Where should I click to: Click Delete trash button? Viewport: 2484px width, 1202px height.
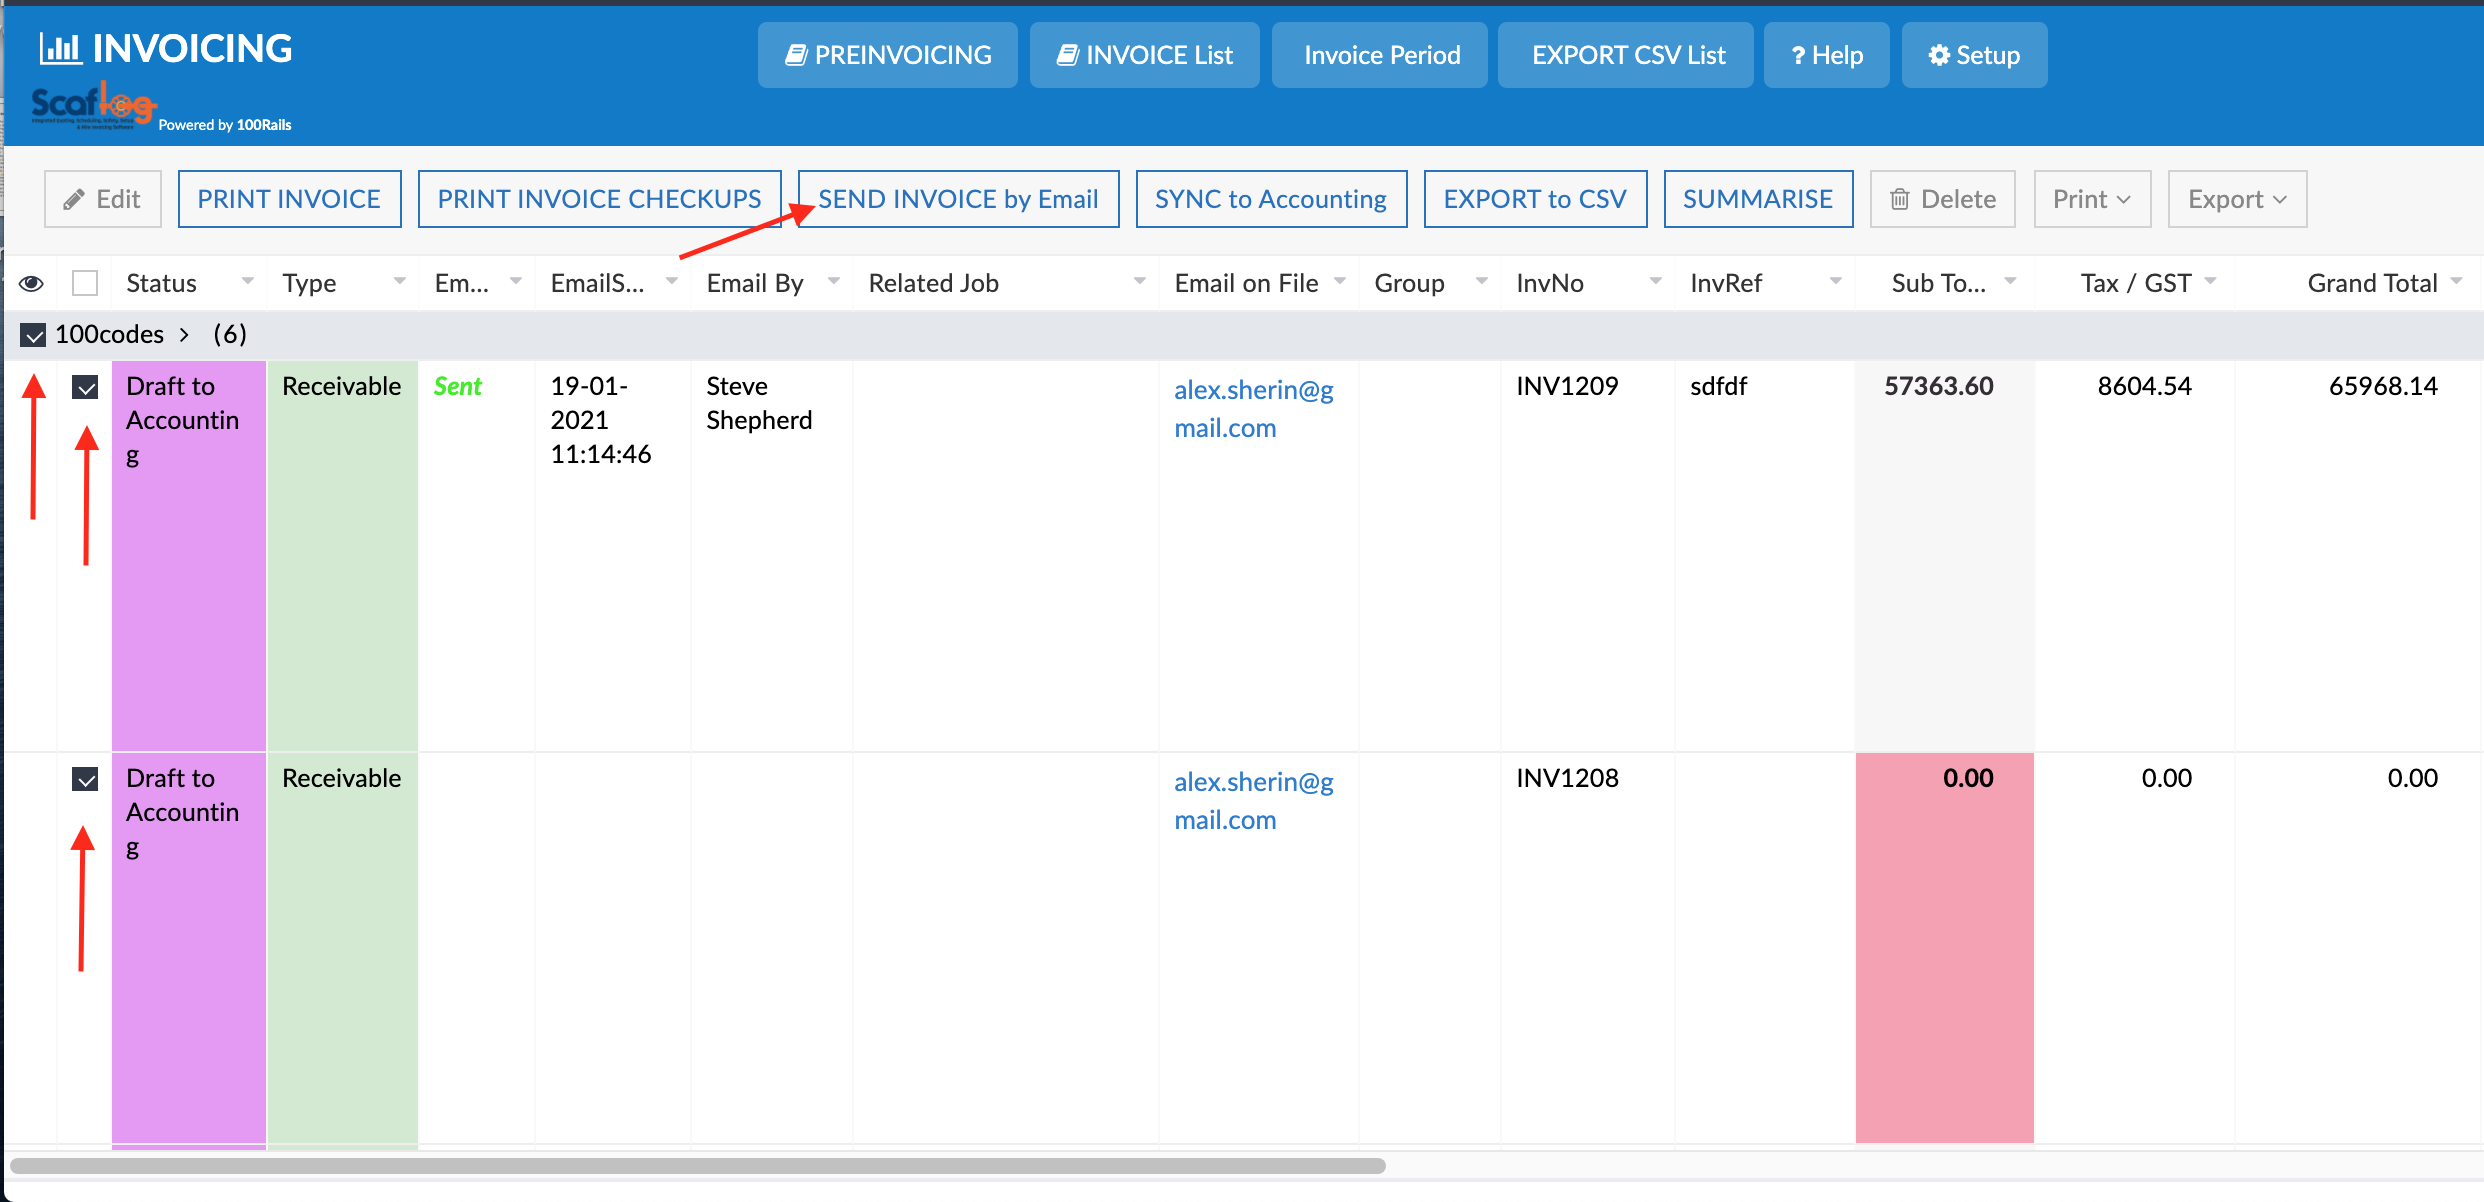tap(1942, 199)
